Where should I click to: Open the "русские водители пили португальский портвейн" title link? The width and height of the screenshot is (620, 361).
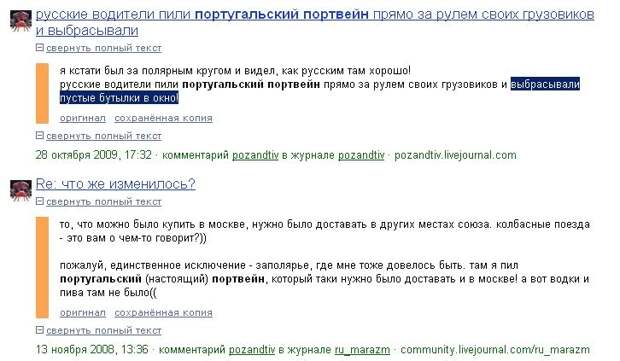coord(315,22)
